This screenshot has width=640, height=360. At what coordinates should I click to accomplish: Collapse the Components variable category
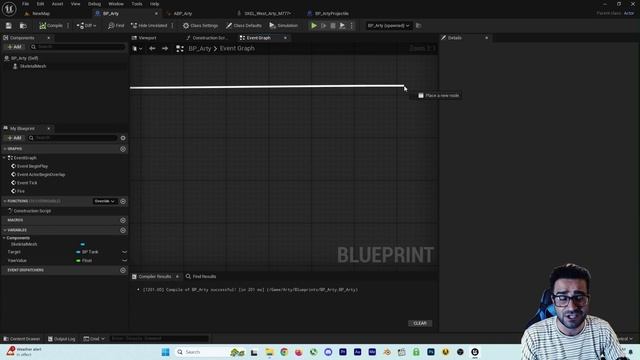pyautogui.click(x=4, y=238)
